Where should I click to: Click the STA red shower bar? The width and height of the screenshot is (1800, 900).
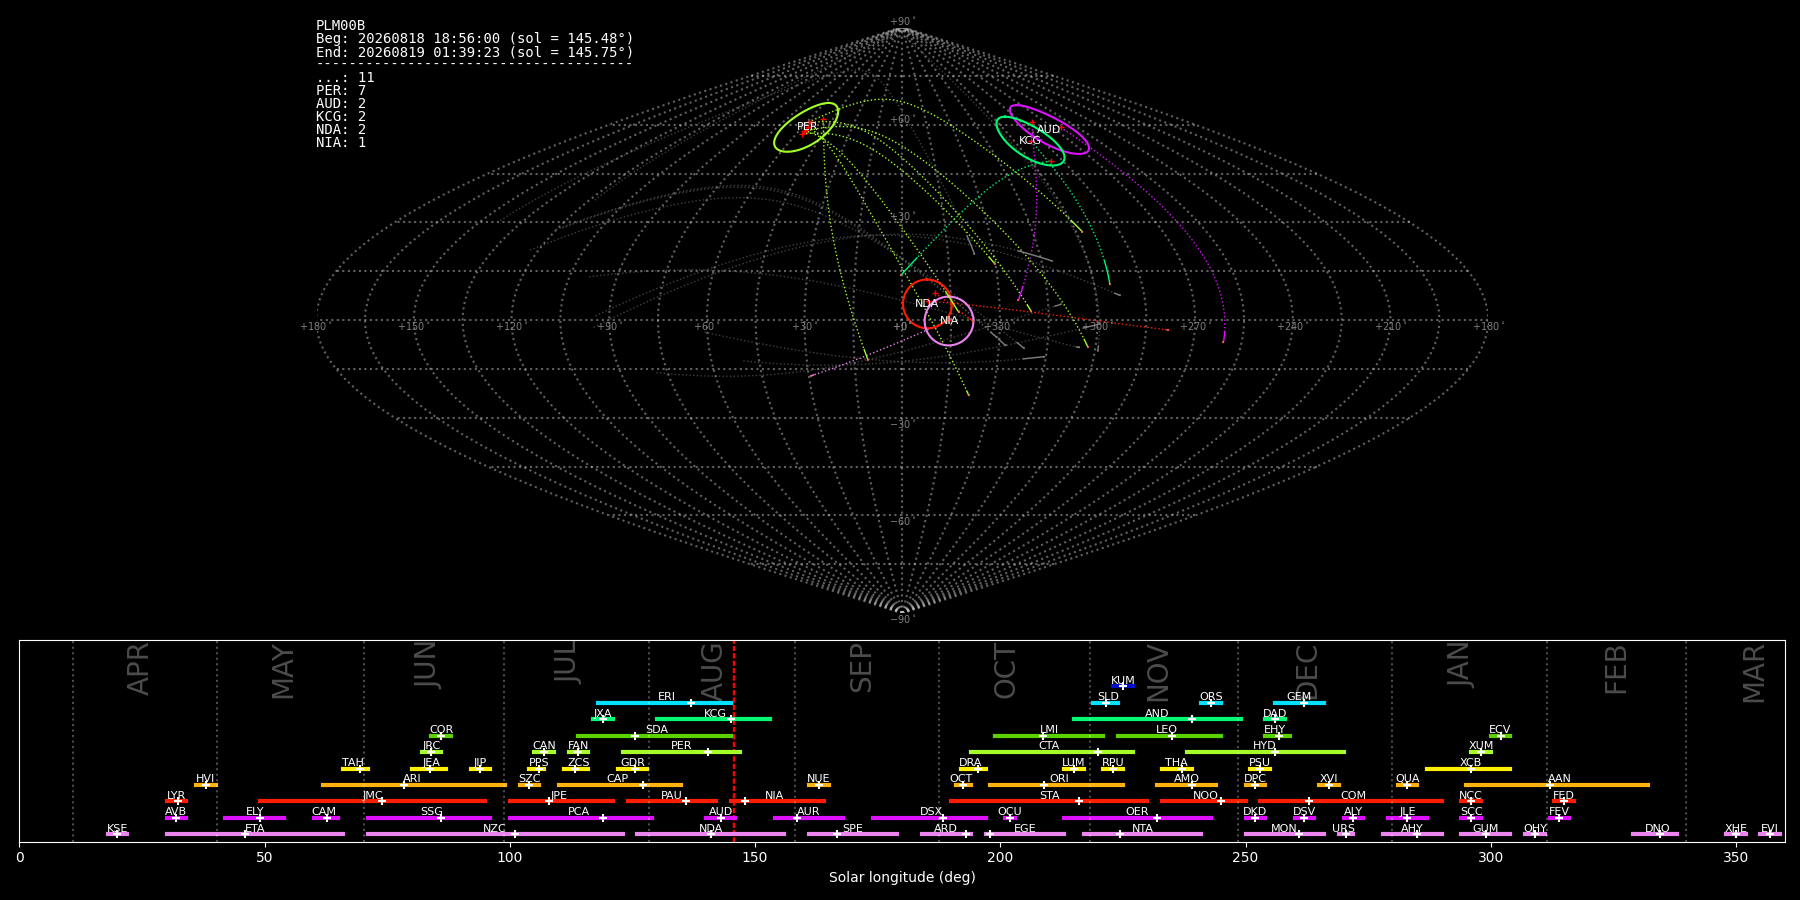pos(1049,801)
